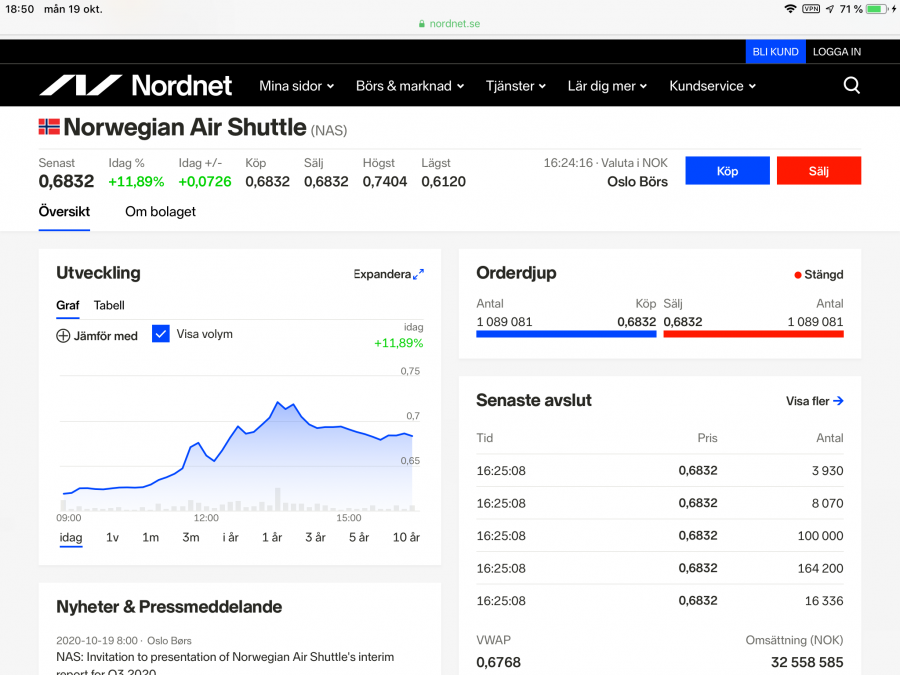Uncheck the Visa volym checkbox
The height and width of the screenshot is (675, 900).
point(161,334)
